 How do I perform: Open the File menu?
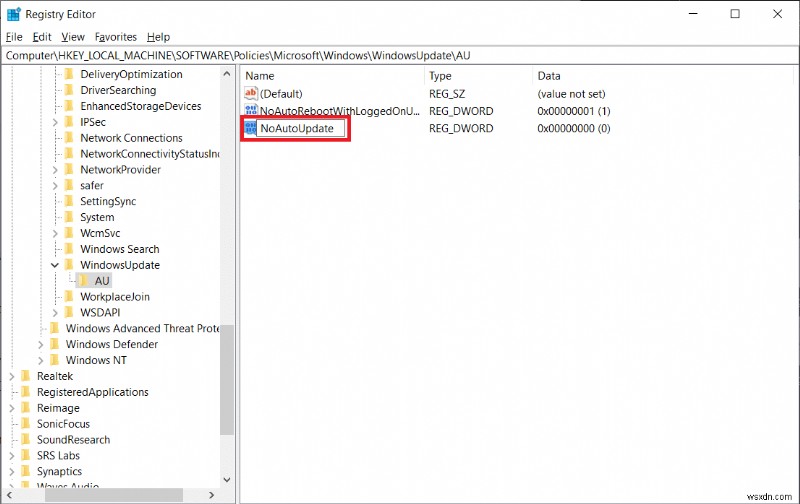pyautogui.click(x=14, y=37)
